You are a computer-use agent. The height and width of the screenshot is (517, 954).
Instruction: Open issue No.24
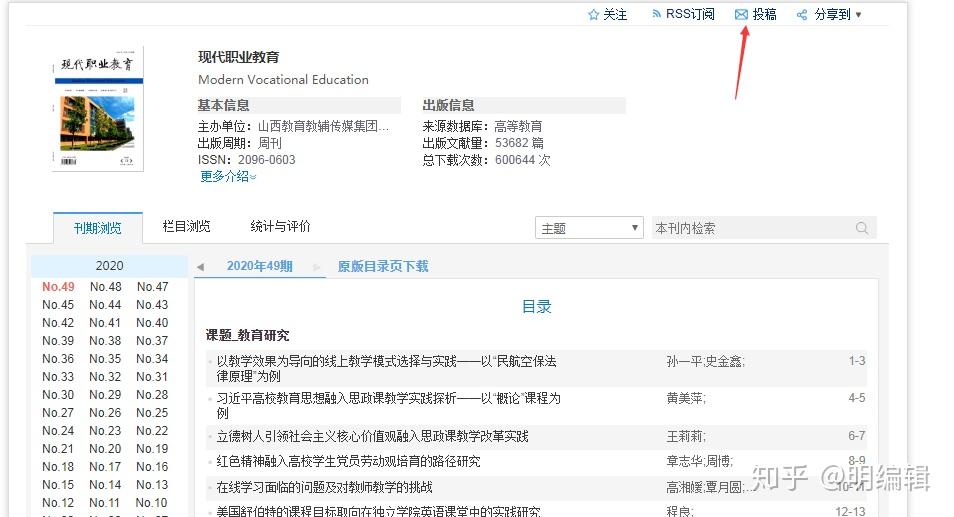click(x=58, y=431)
